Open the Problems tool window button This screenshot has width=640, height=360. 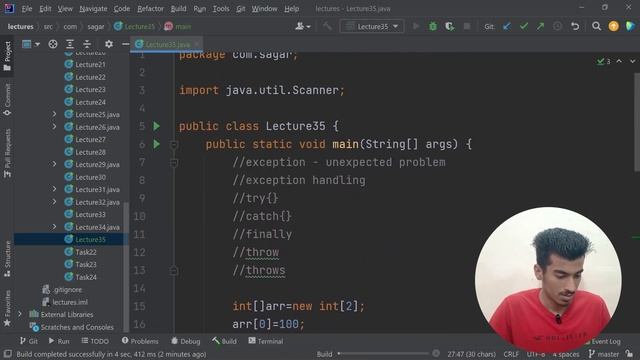point(140,341)
